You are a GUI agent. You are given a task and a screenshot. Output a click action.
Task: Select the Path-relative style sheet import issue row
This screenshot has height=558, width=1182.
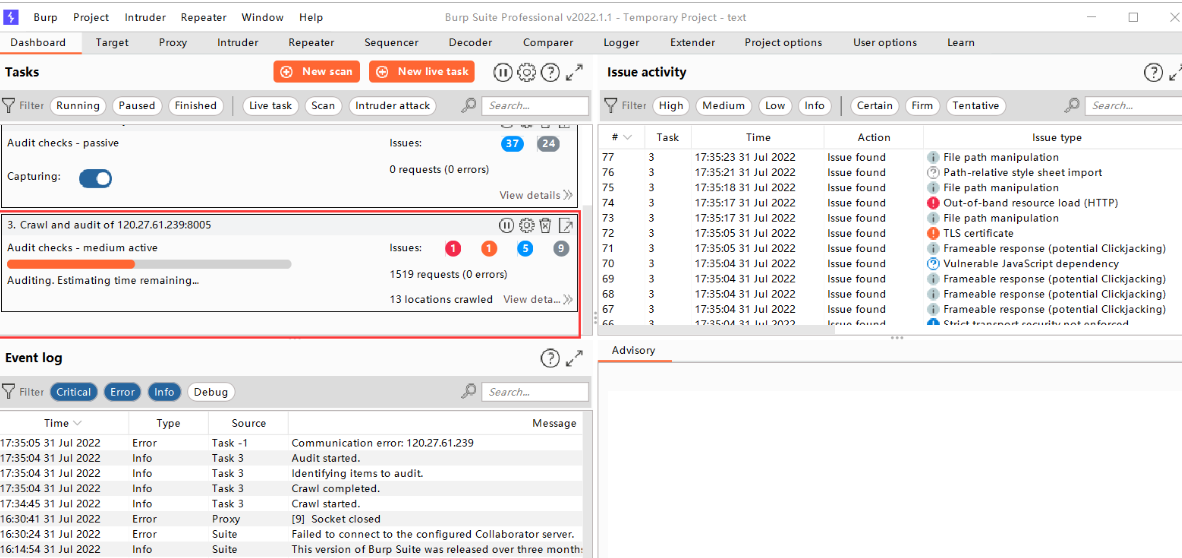point(890,173)
